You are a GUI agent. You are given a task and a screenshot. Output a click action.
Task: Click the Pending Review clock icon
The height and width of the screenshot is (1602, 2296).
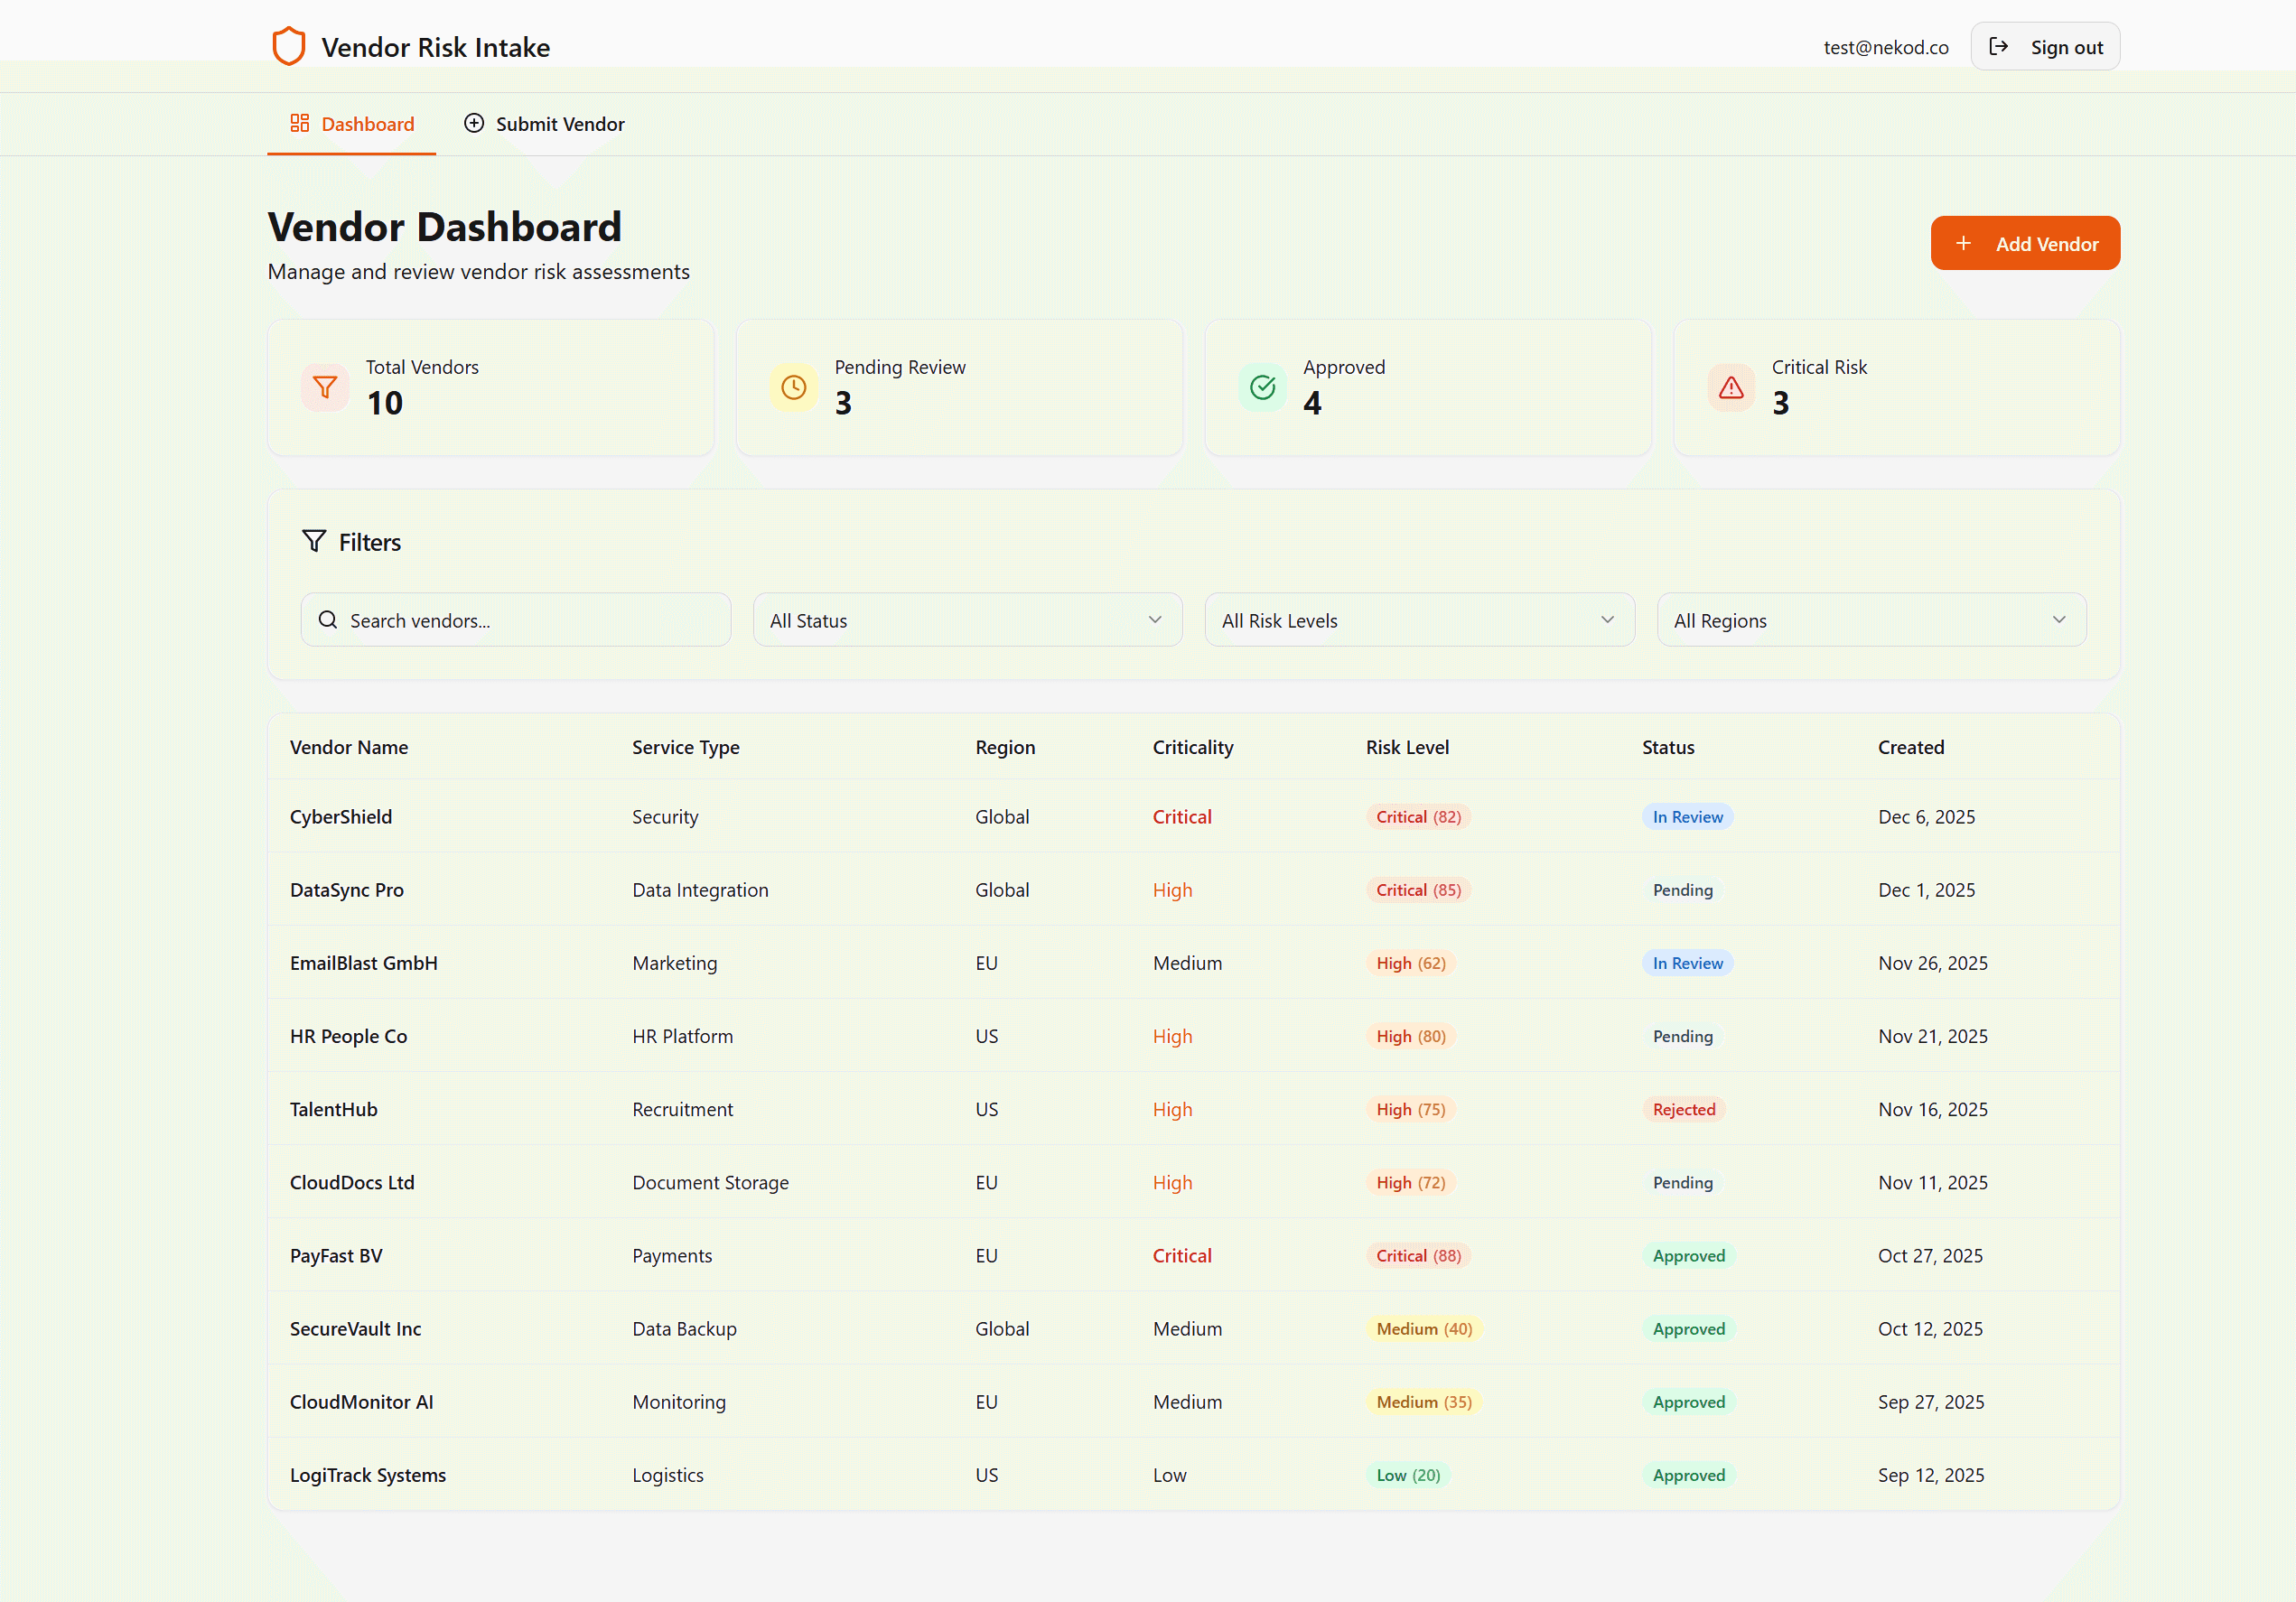coord(793,387)
